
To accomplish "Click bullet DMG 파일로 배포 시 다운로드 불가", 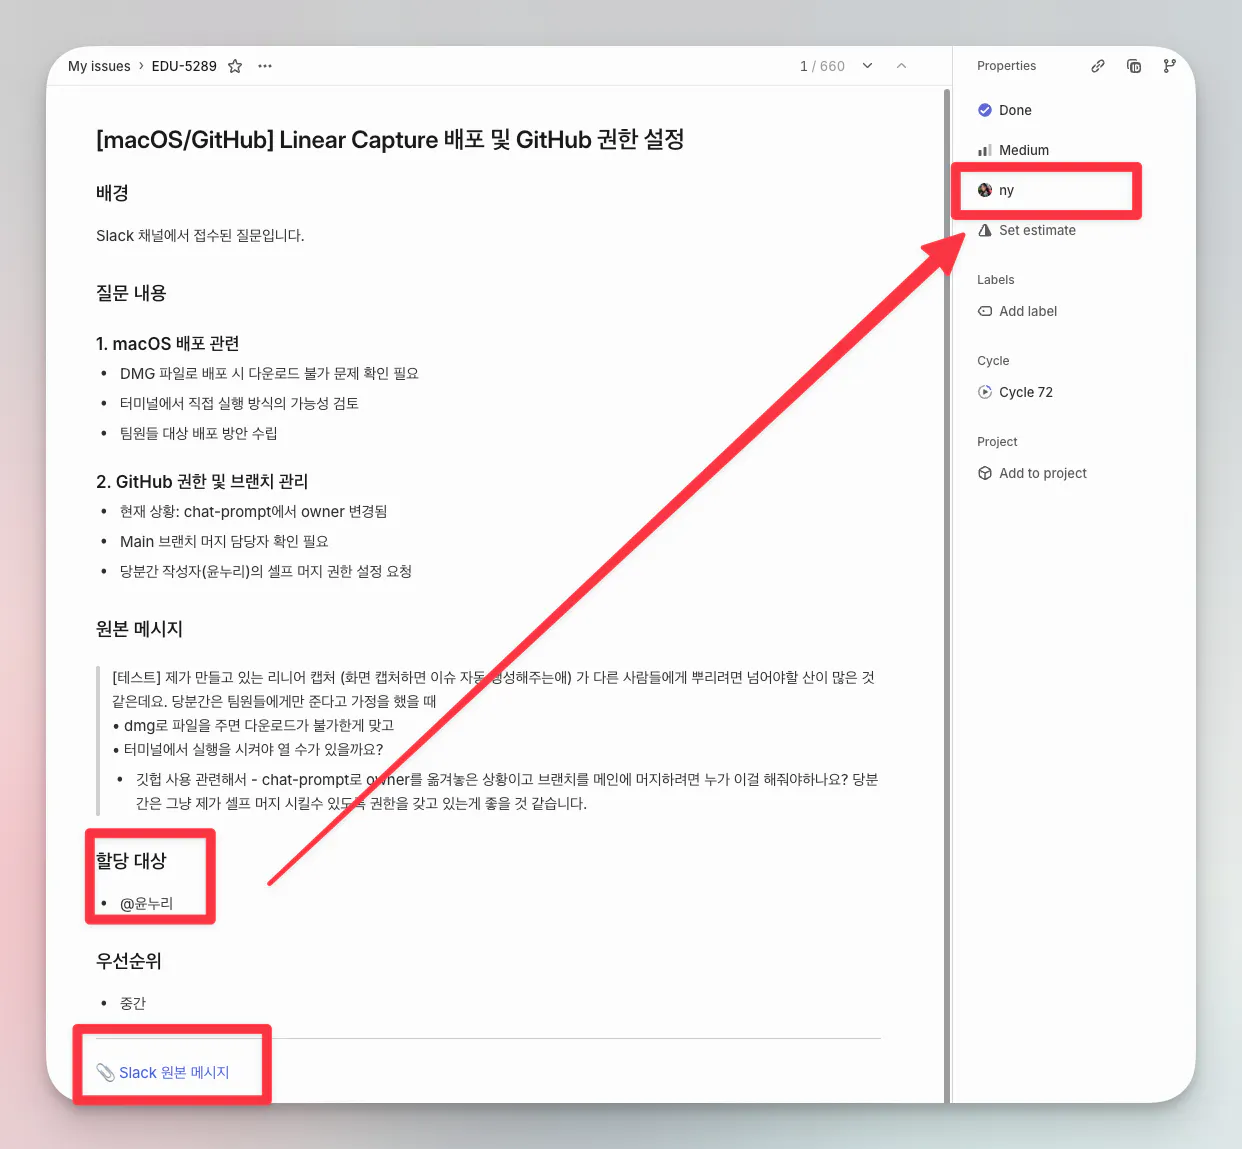I will pos(269,374).
